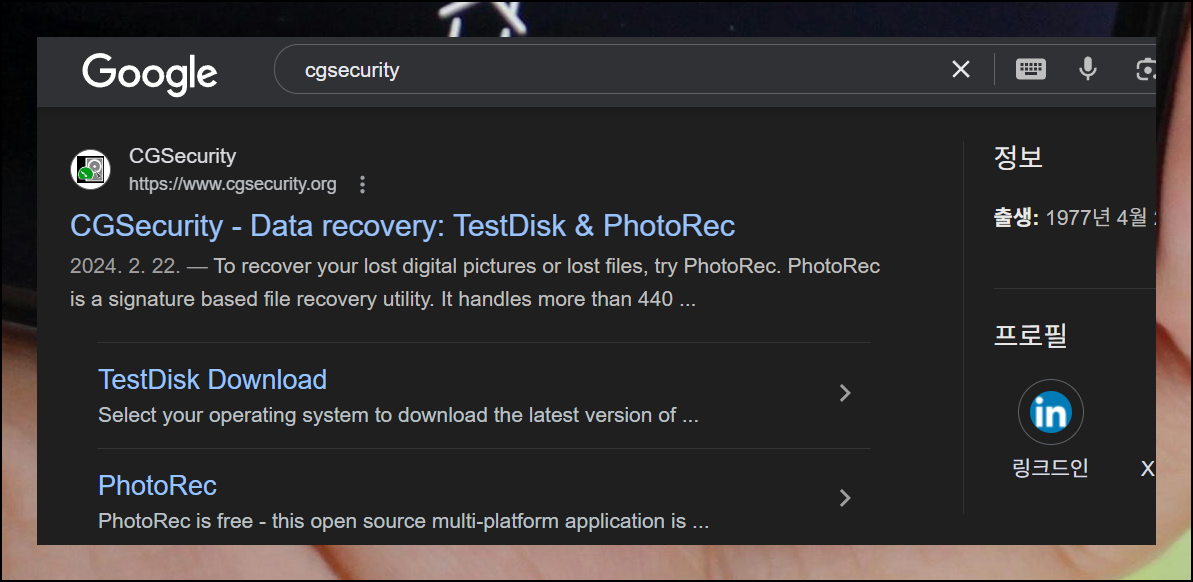Click the 프로필 heading in side panel
This screenshot has width=1193, height=582.
1030,335
